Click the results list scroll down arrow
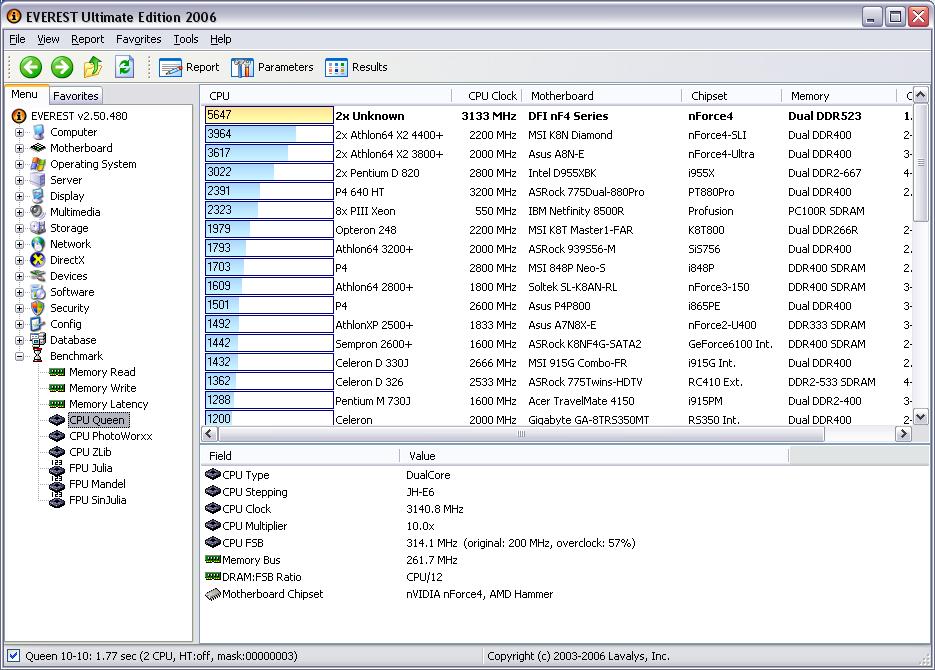935x670 pixels. click(921, 418)
